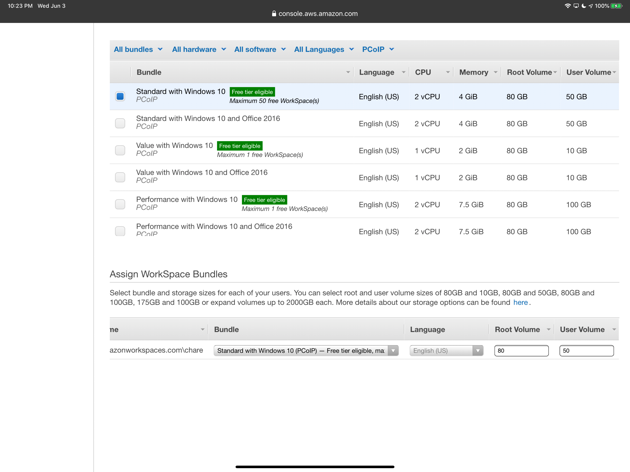
Task: Sort assignment table by Root Volume arrow
Action: (548, 329)
